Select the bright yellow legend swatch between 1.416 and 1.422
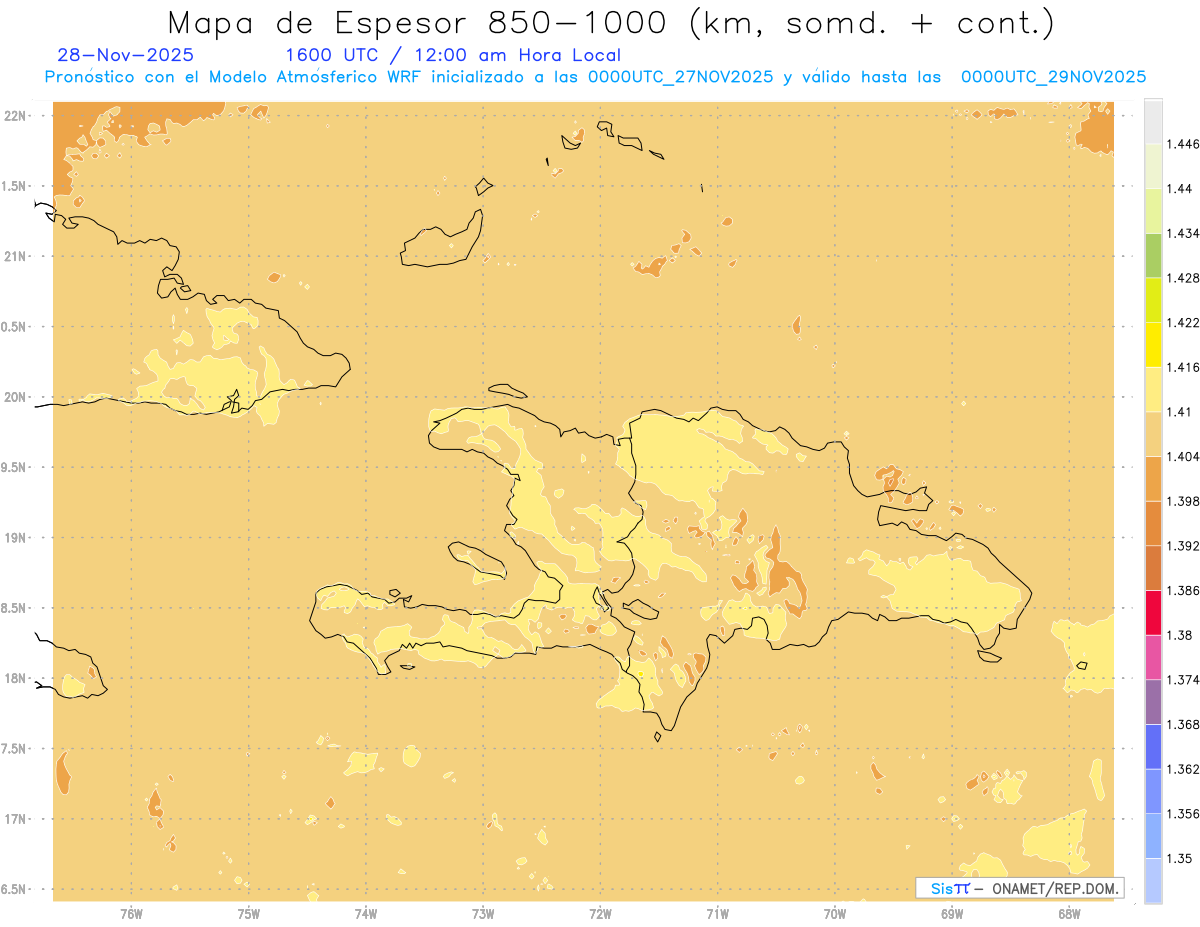 click(1153, 345)
